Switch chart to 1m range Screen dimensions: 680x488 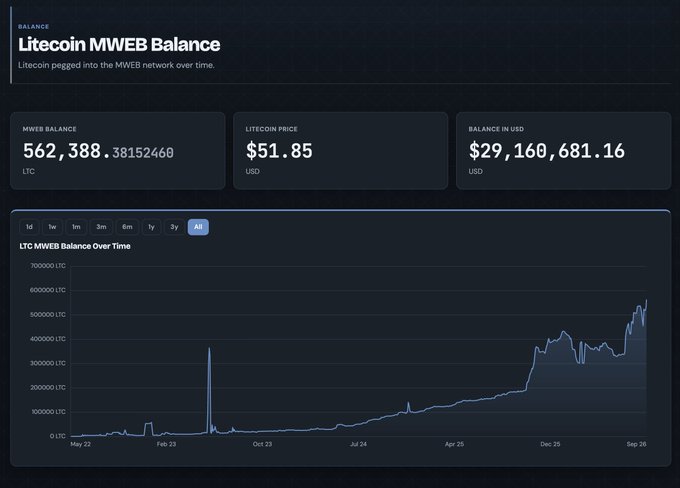click(76, 227)
